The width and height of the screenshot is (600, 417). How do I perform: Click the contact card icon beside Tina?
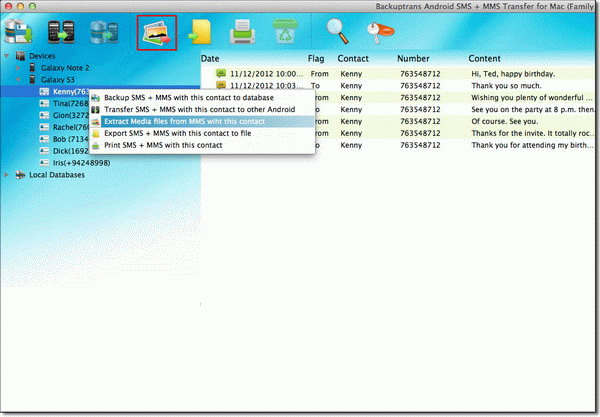click(x=44, y=103)
